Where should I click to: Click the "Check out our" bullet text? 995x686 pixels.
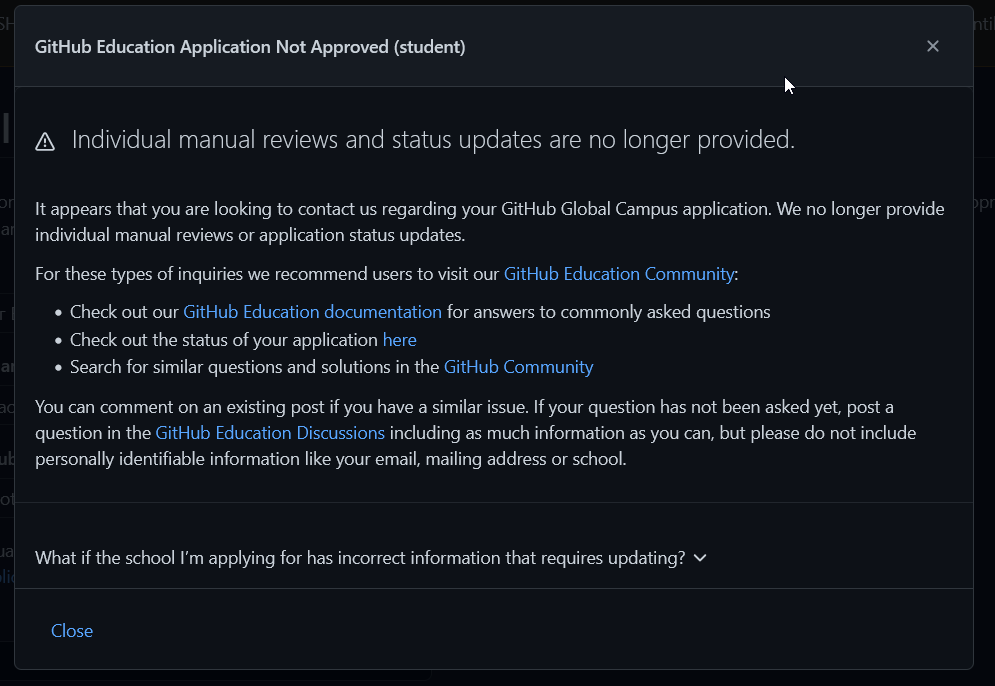pyautogui.click(x=125, y=312)
